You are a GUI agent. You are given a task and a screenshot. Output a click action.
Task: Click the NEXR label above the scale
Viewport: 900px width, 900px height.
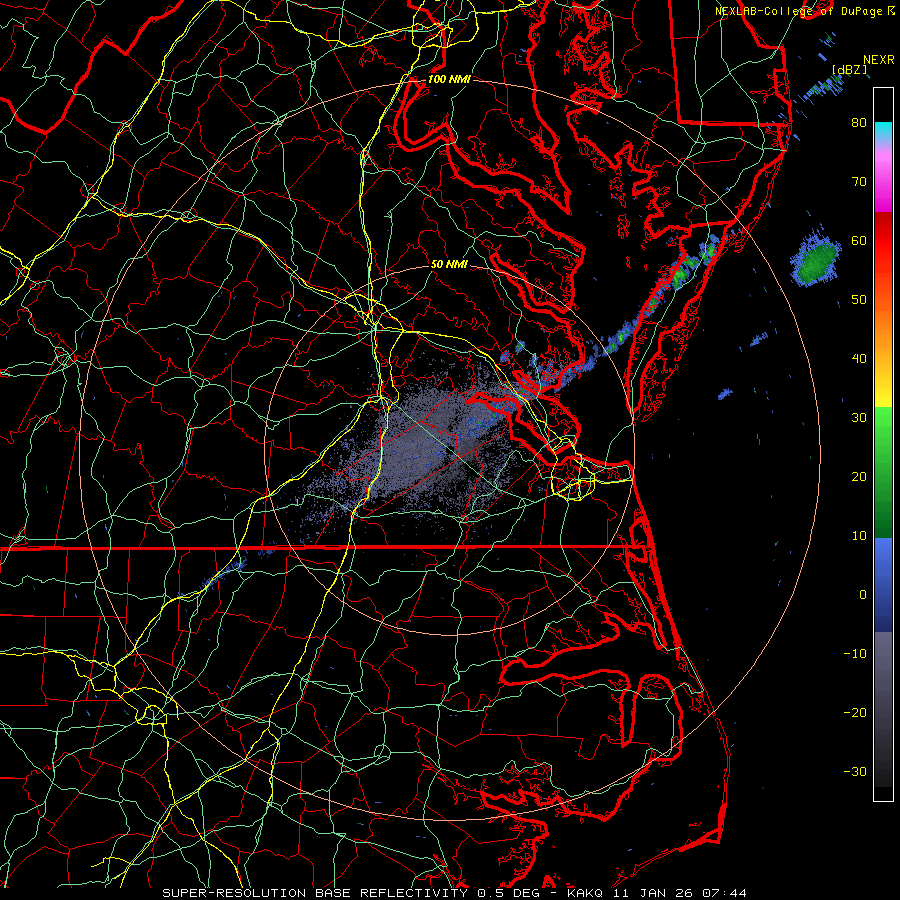click(x=878, y=60)
